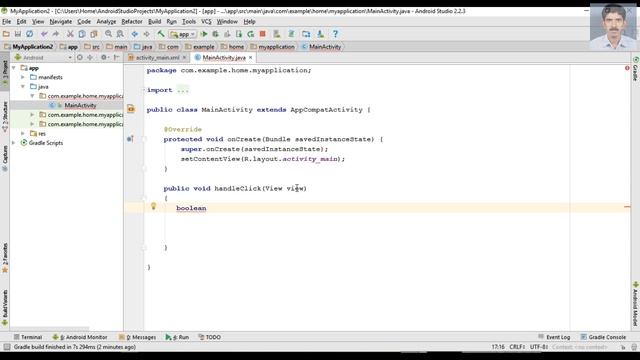Expand the Gradle Scripts node arrow

click(x=14, y=143)
